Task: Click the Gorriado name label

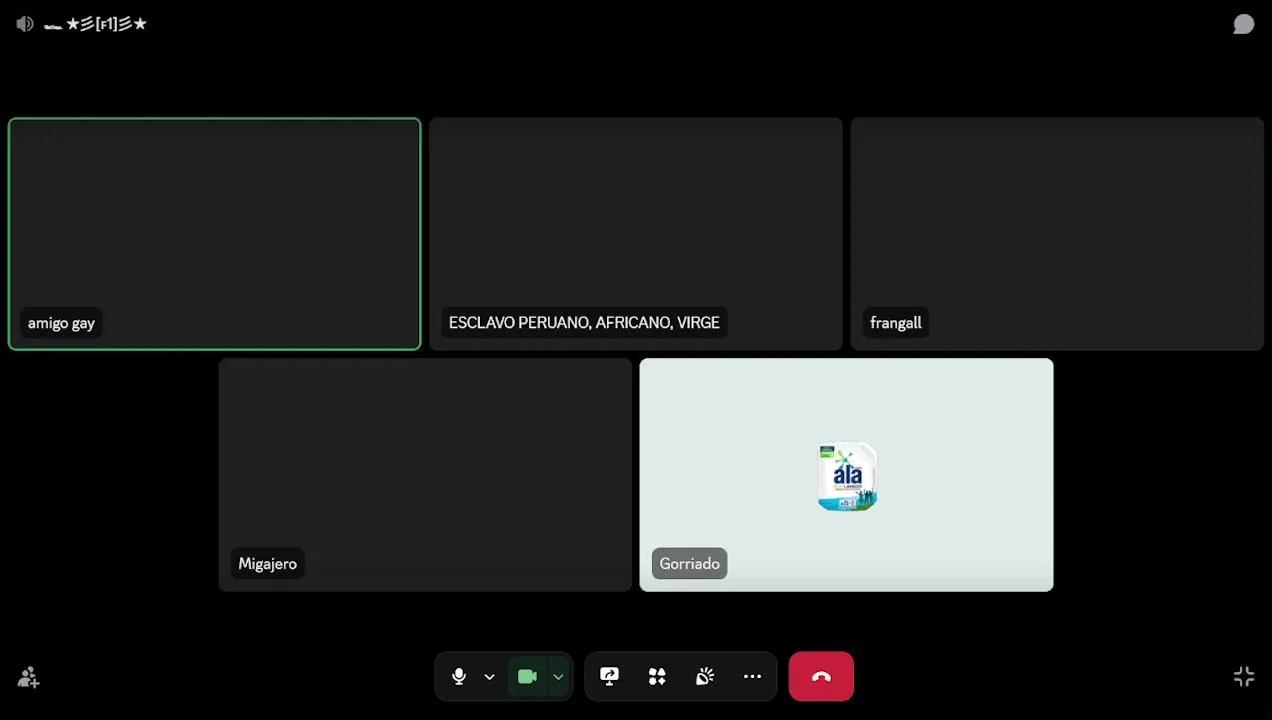Action: click(689, 564)
